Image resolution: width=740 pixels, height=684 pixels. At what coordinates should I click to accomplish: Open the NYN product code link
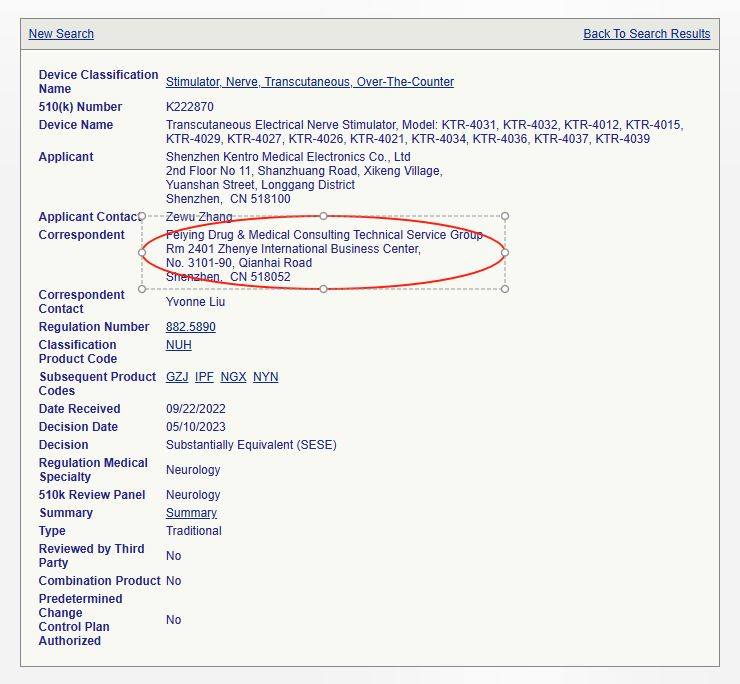(x=265, y=377)
